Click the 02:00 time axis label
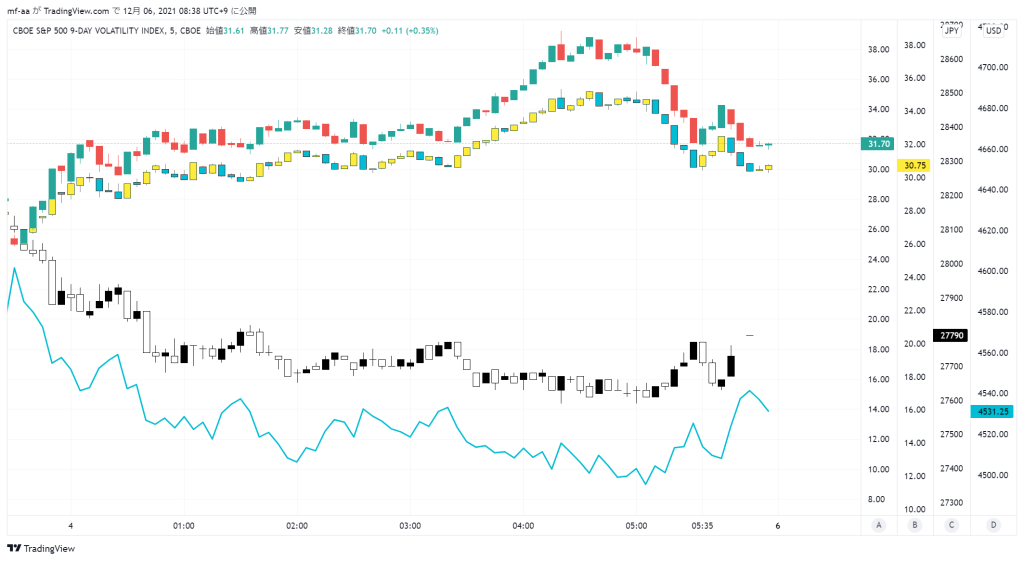The width and height of the screenshot is (1024, 561). click(x=296, y=526)
